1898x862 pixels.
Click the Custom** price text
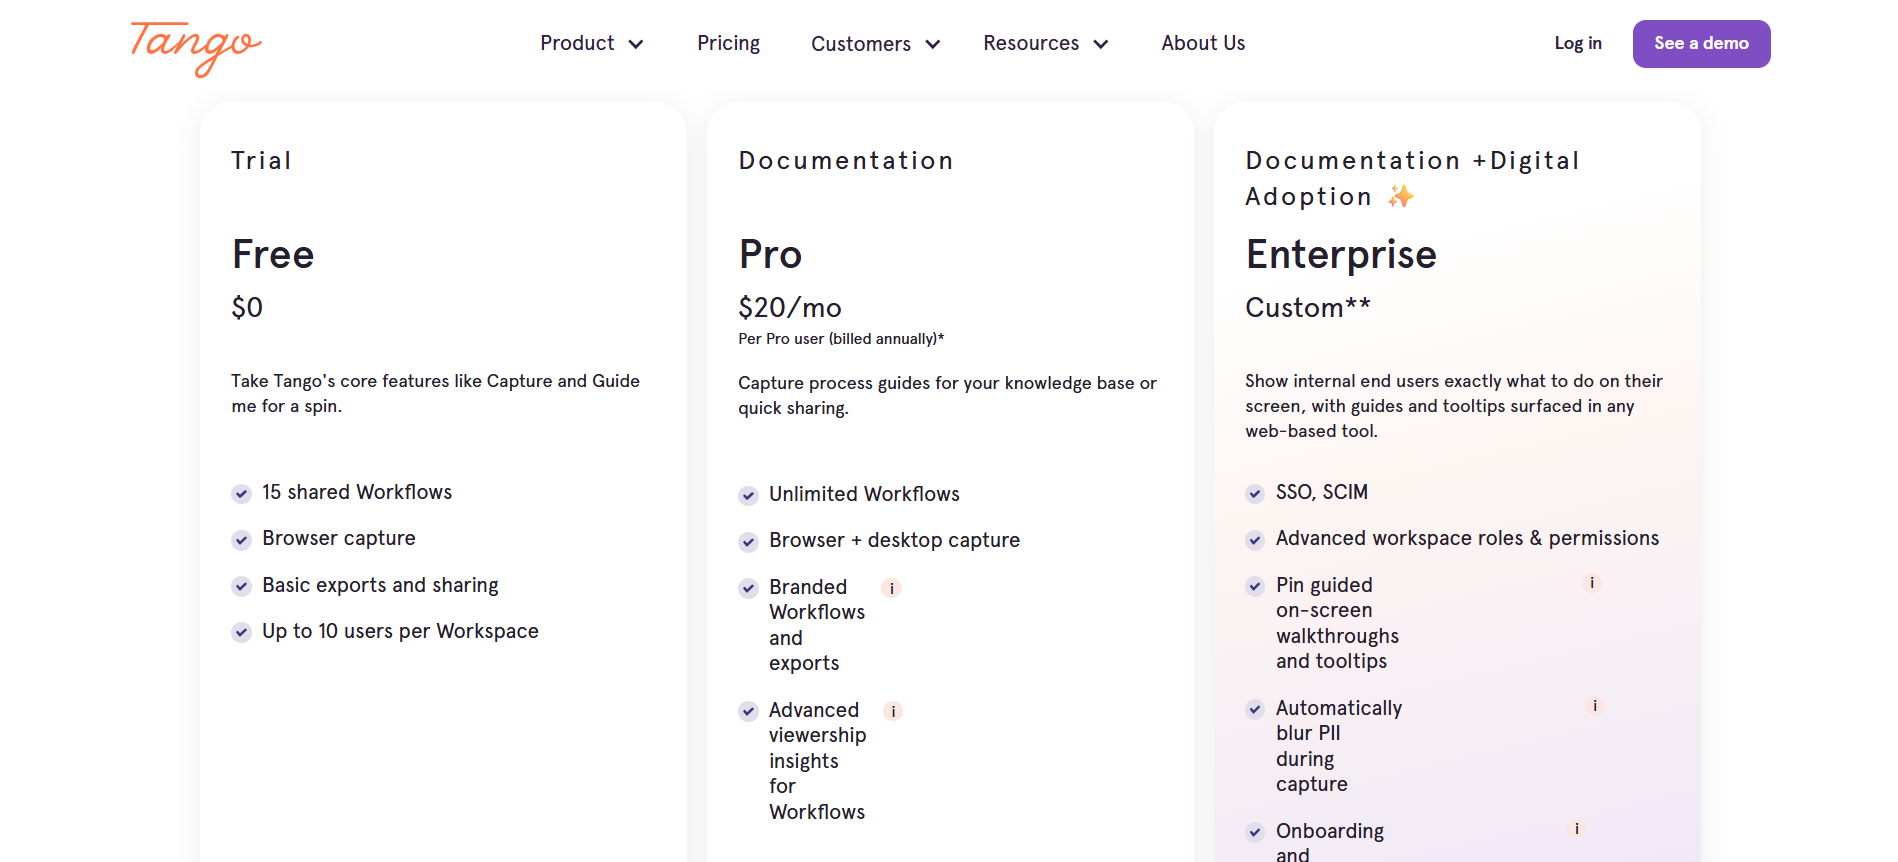point(1308,307)
